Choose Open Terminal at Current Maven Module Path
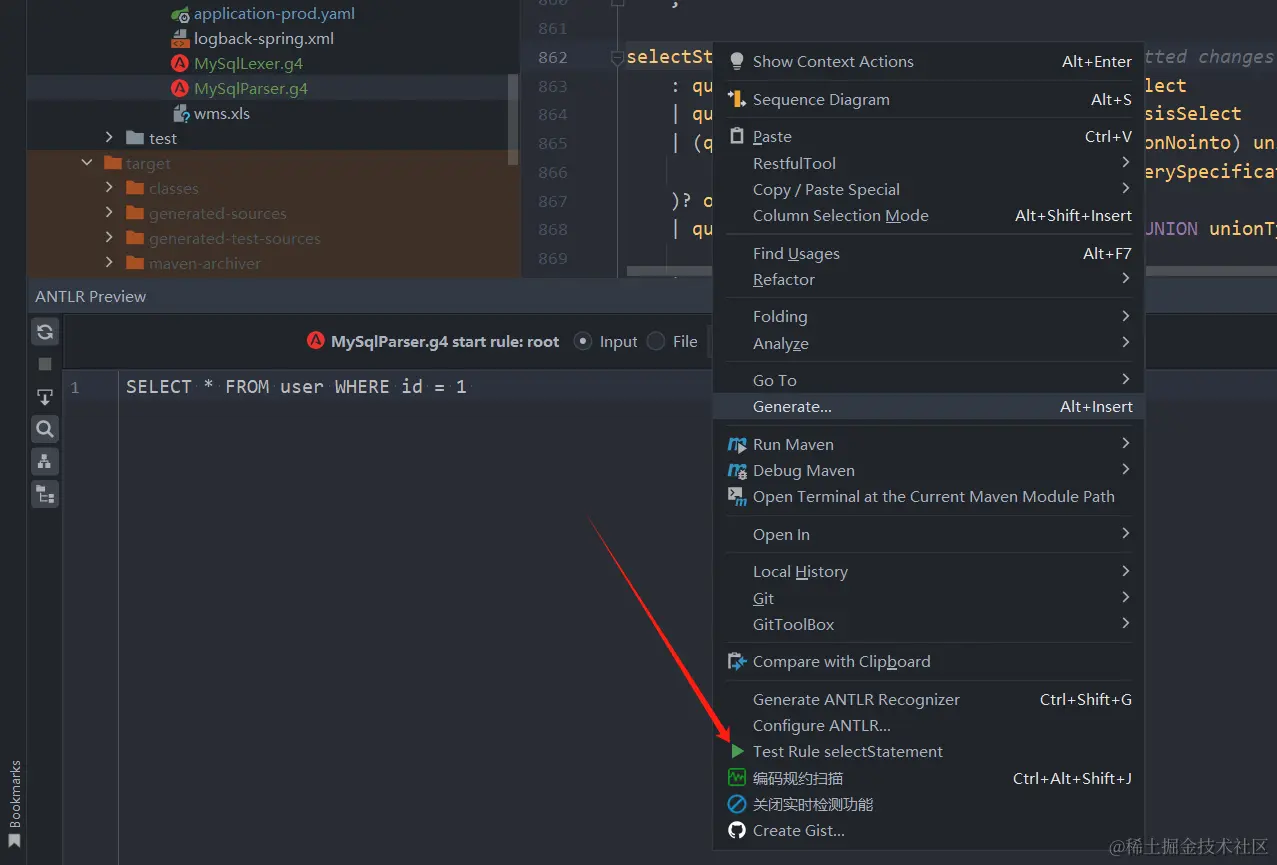This screenshot has height=865, width=1277. (x=928, y=496)
